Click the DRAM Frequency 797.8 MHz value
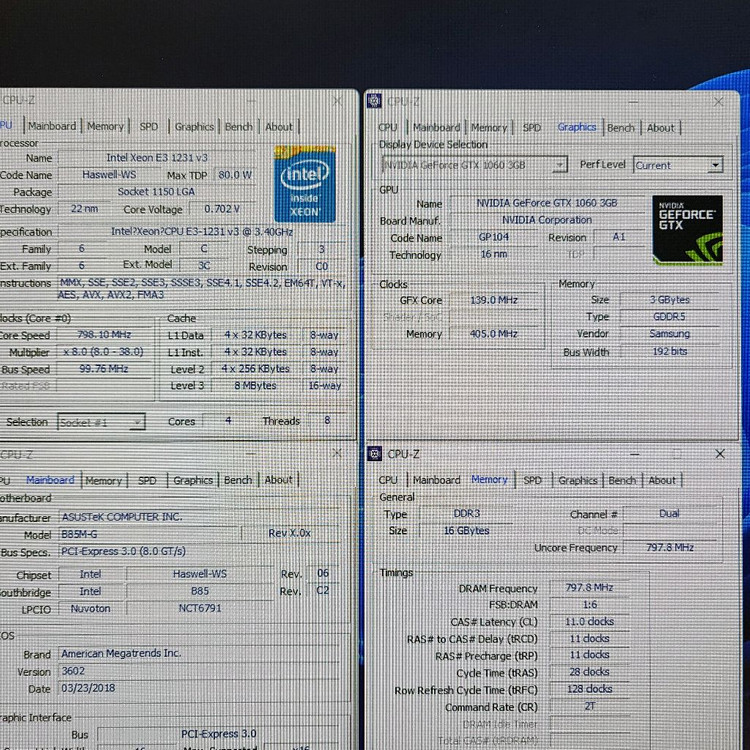Image resolution: width=750 pixels, height=750 pixels. tap(589, 587)
